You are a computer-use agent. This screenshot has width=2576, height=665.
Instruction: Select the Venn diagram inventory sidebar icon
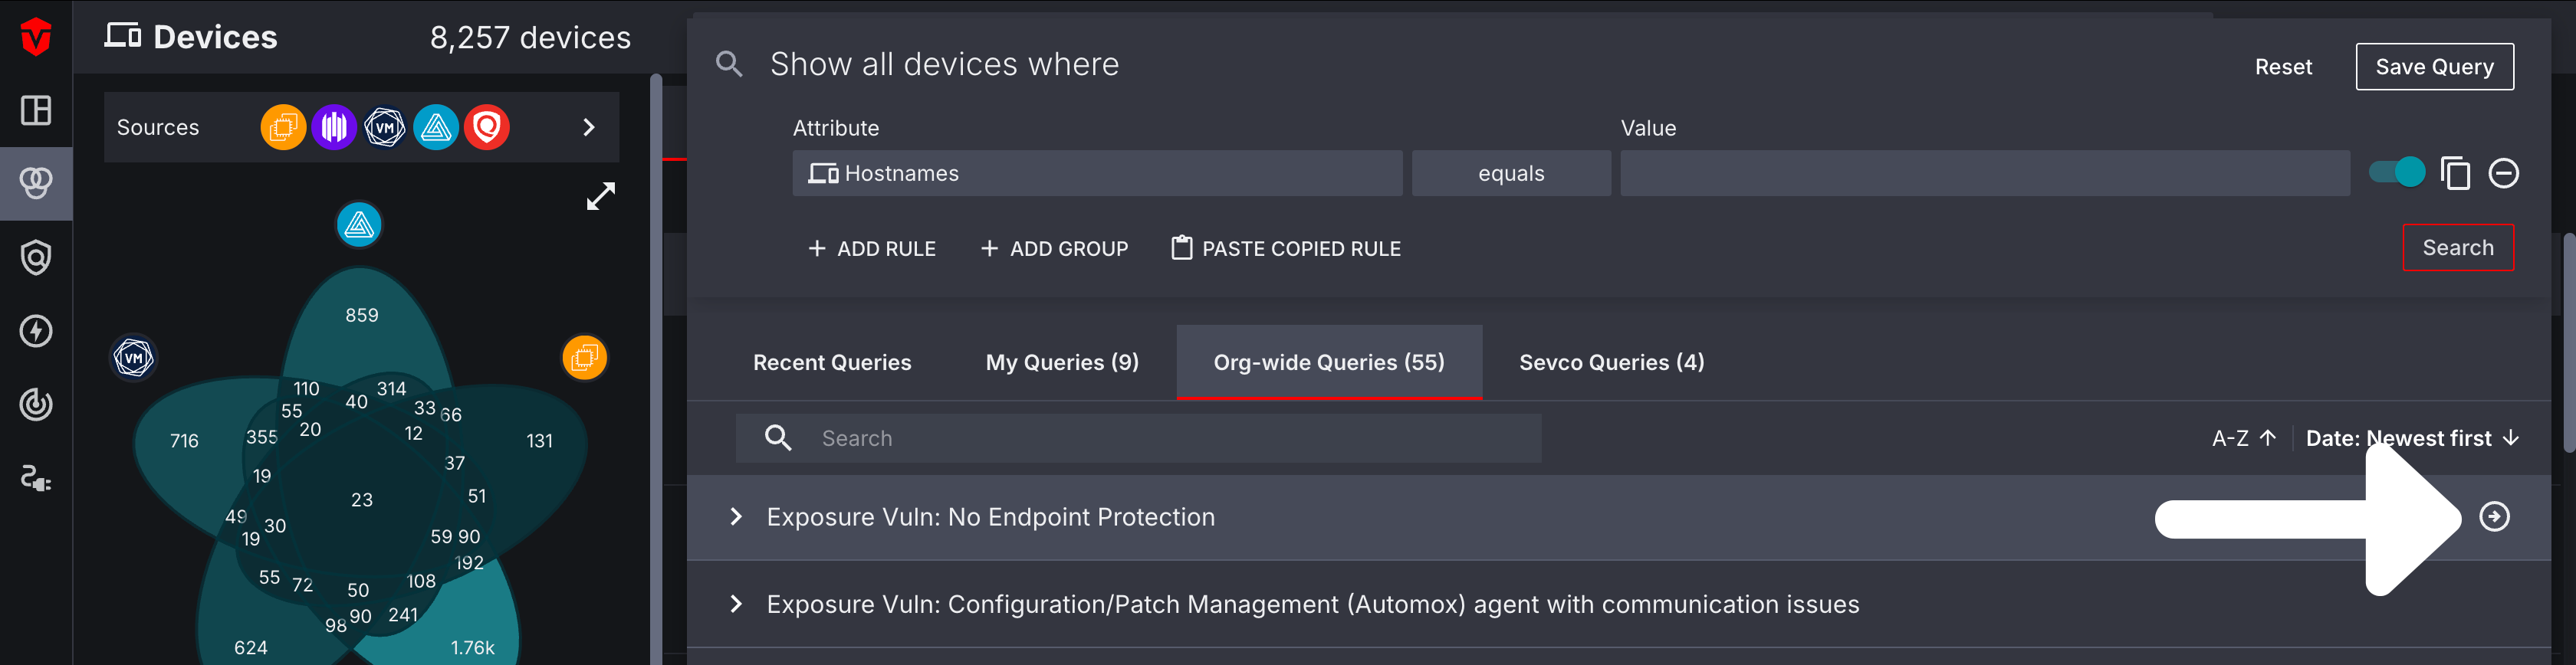[x=36, y=183]
